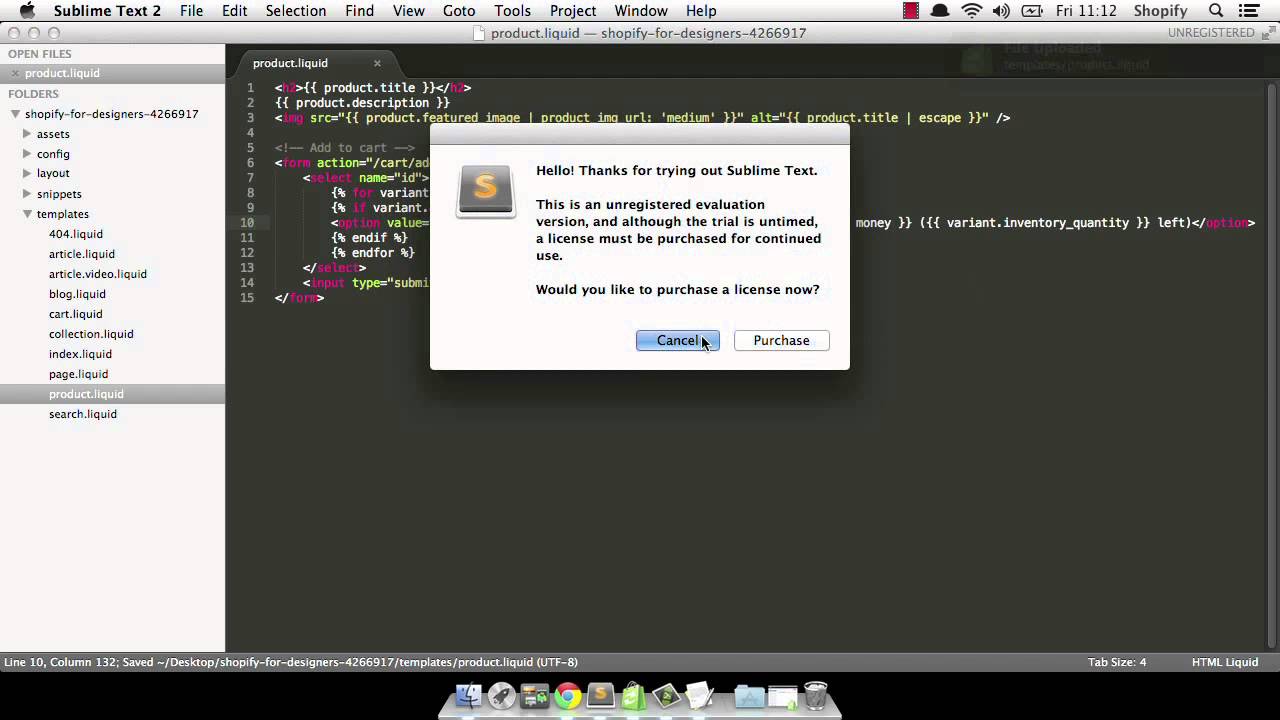
Task: Open the Trash in the Dock
Action: point(816,695)
